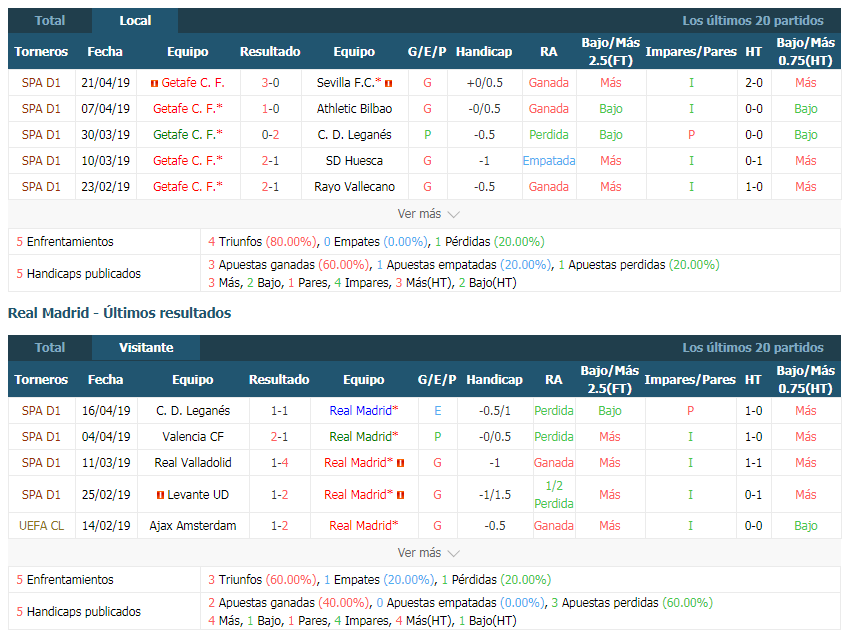Screen dimensions: 847x634
Task: Click 4 Triunfos (80.00%) summary text
Action: [x=263, y=241]
